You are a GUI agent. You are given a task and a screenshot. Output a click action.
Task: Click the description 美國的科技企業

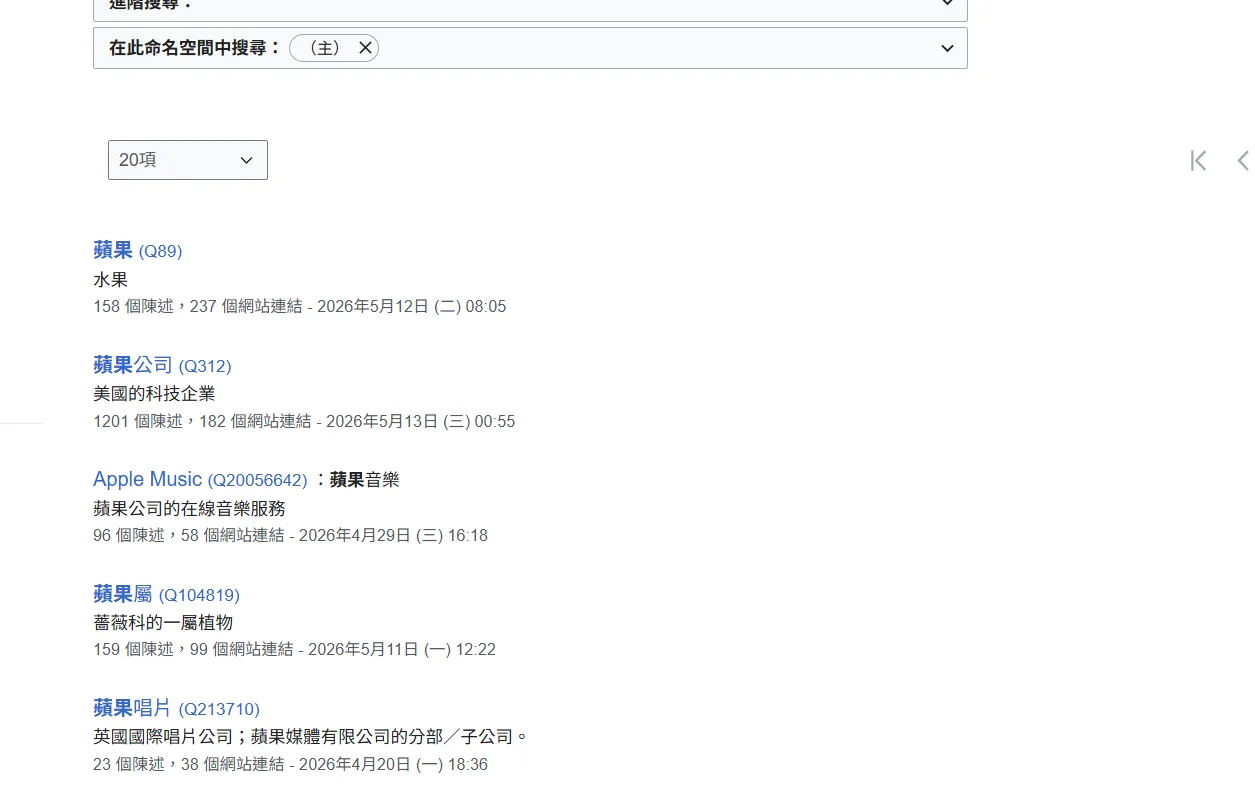tap(154, 394)
